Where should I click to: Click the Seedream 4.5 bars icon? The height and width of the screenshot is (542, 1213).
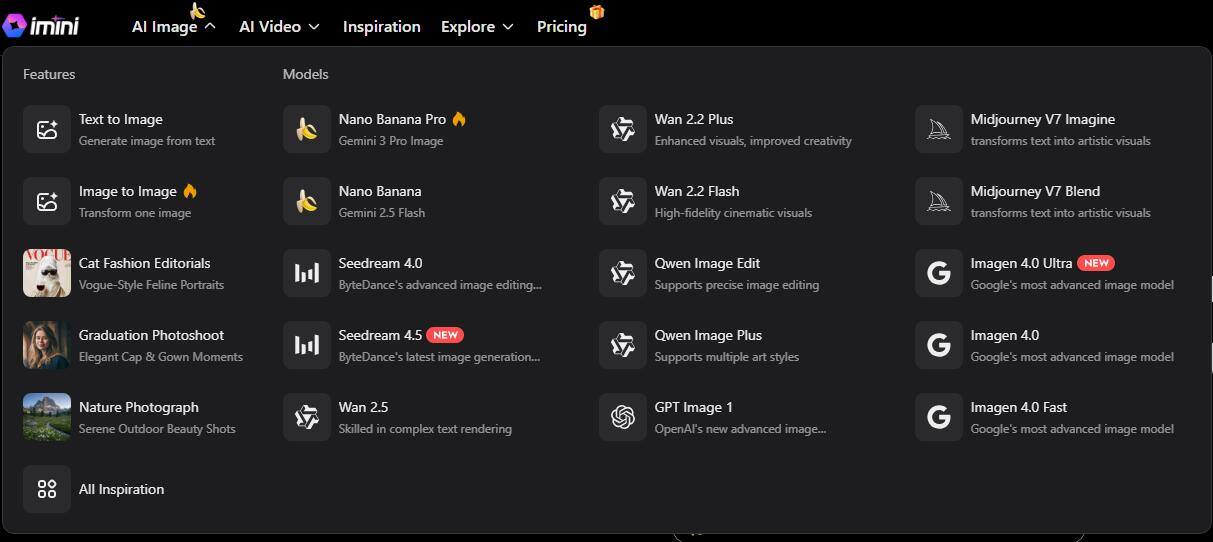[307, 345]
